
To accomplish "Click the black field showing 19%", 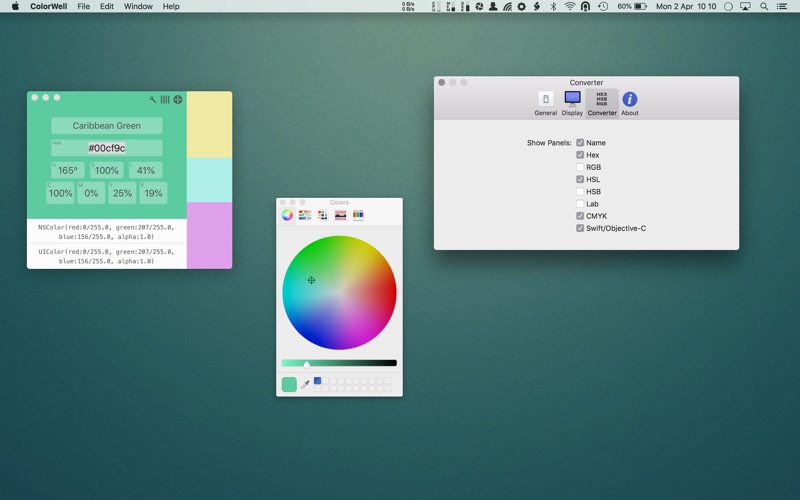I will pos(154,193).
